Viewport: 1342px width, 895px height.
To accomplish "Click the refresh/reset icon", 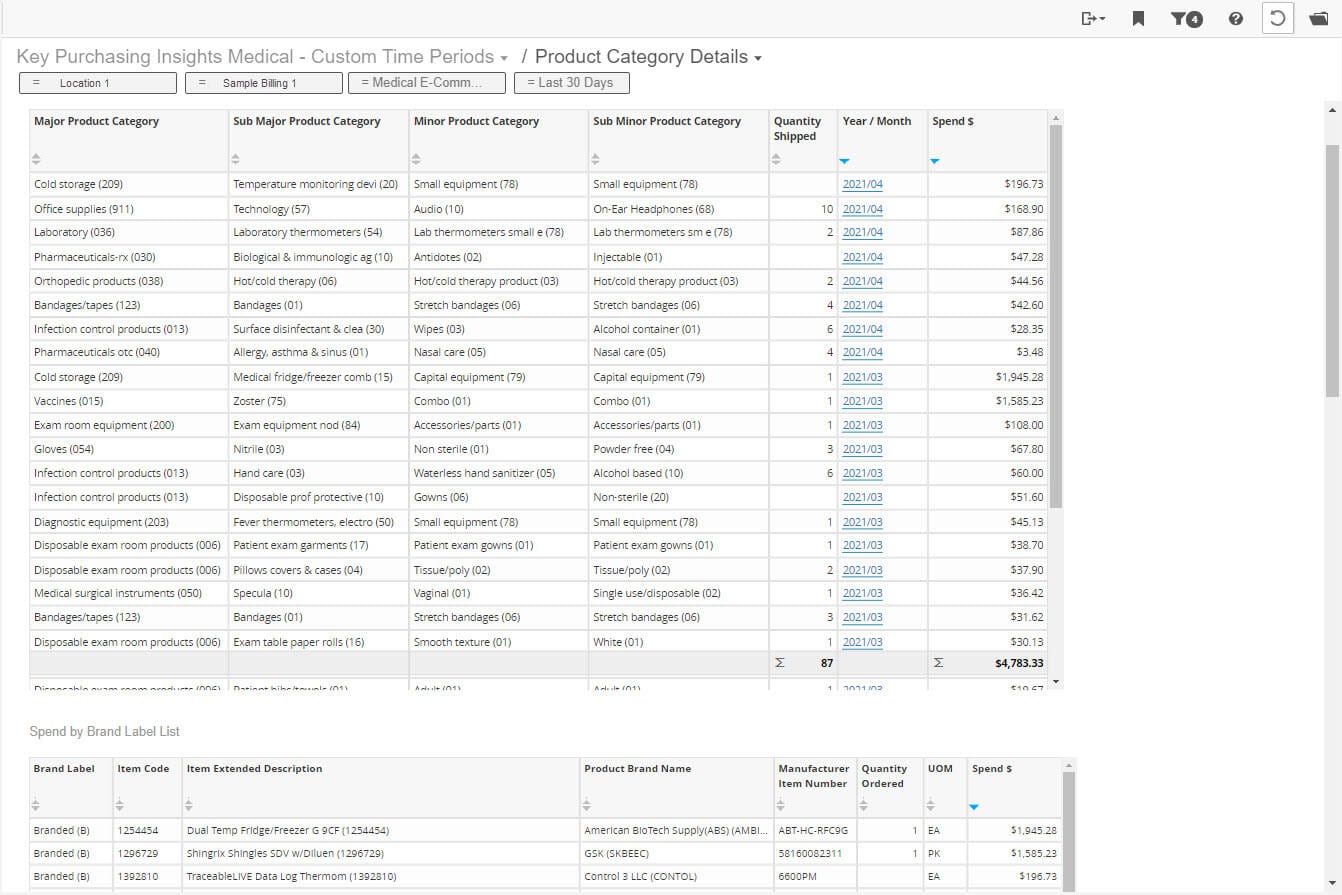I will click(1277, 18).
